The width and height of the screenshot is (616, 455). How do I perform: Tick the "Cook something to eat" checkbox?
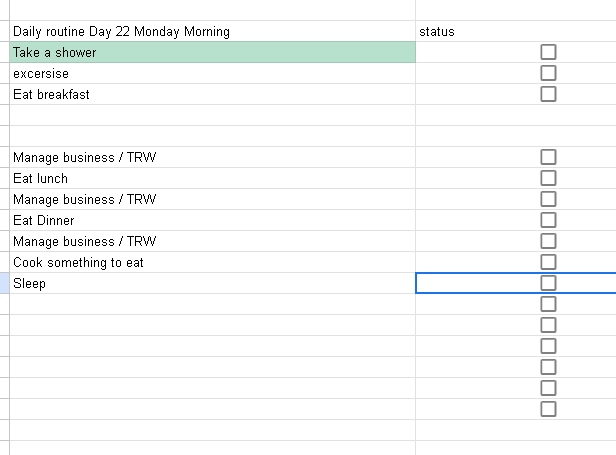pos(548,262)
